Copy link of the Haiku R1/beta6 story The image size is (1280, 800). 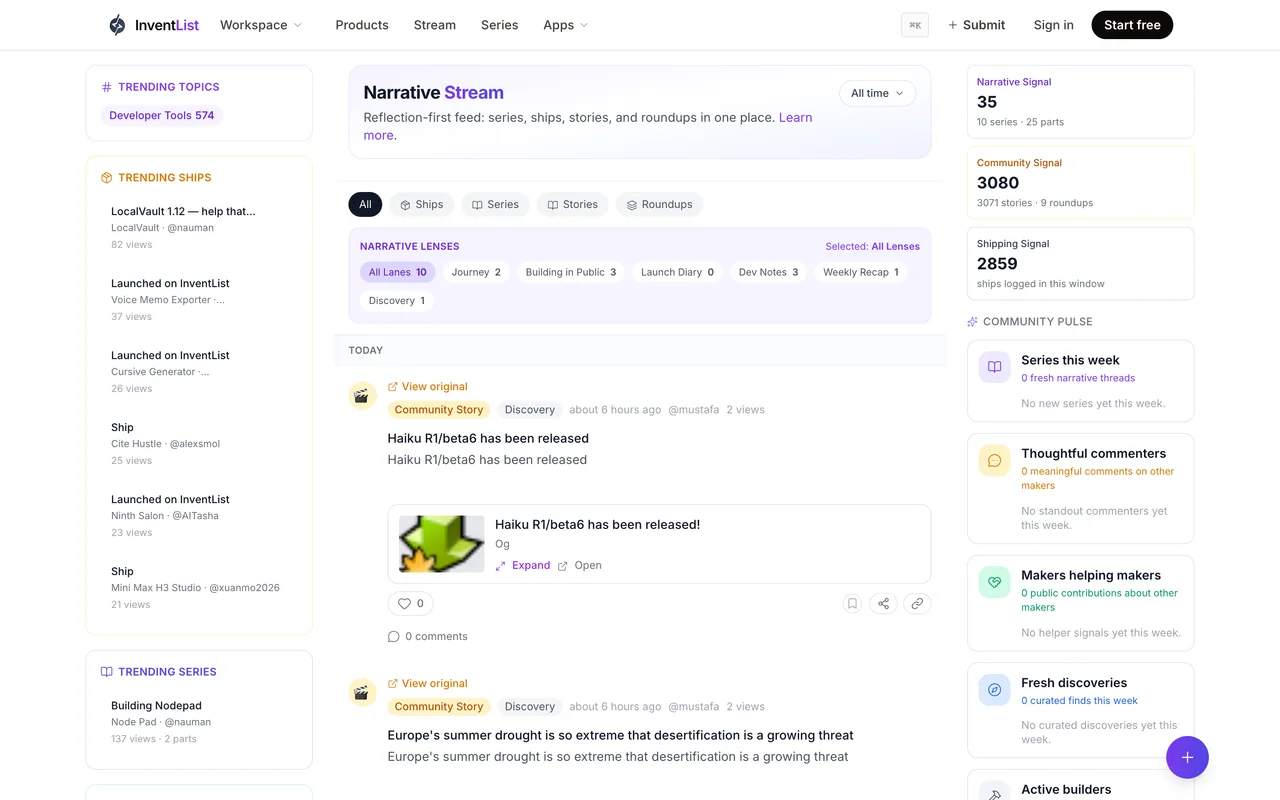pyautogui.click(x=917, y=603)
